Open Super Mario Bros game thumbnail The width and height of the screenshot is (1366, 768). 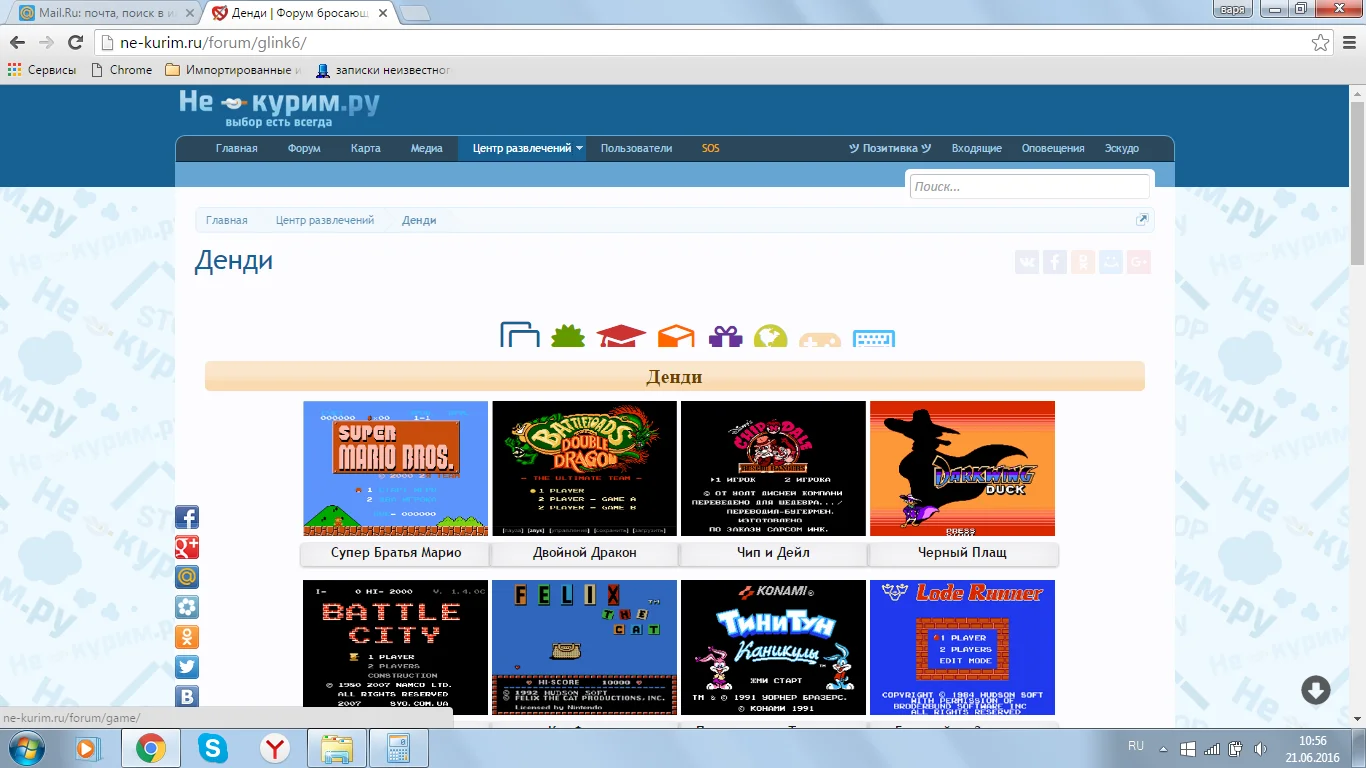(396, 468)
